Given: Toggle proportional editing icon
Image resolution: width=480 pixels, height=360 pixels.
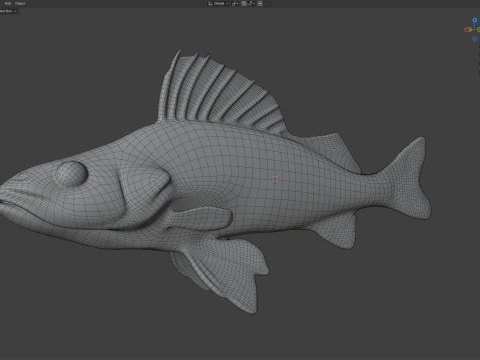Looking at the screenshot, I should tap(260, 3).
